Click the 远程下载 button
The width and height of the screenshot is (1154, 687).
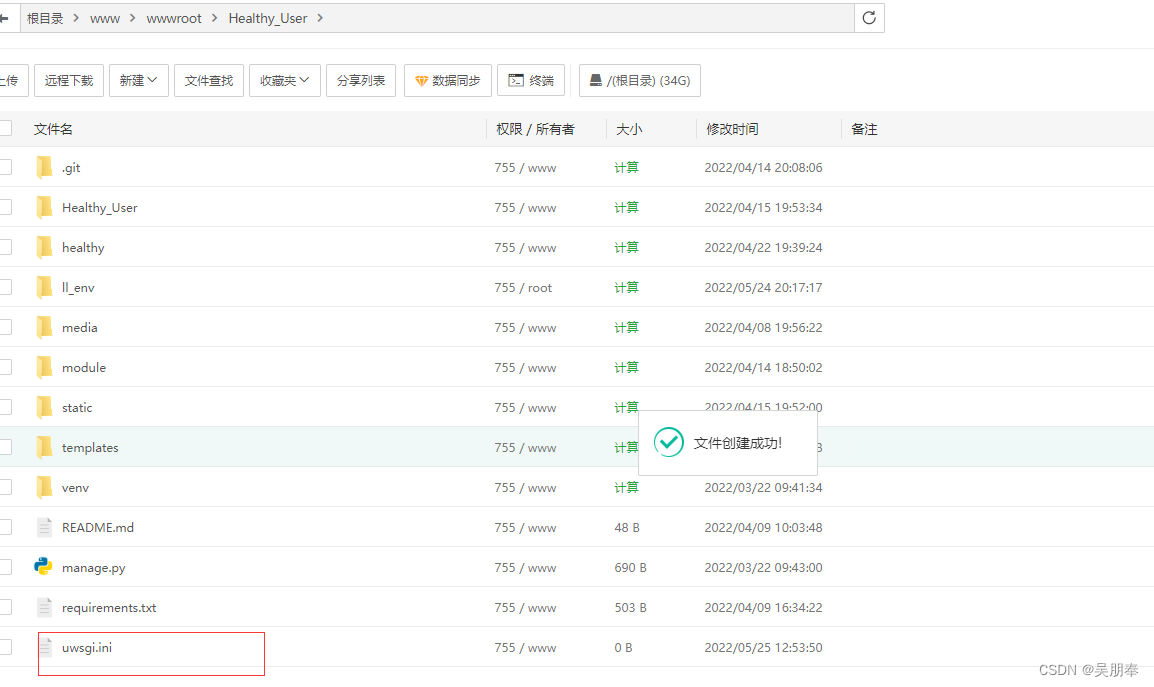pos(68,80)
